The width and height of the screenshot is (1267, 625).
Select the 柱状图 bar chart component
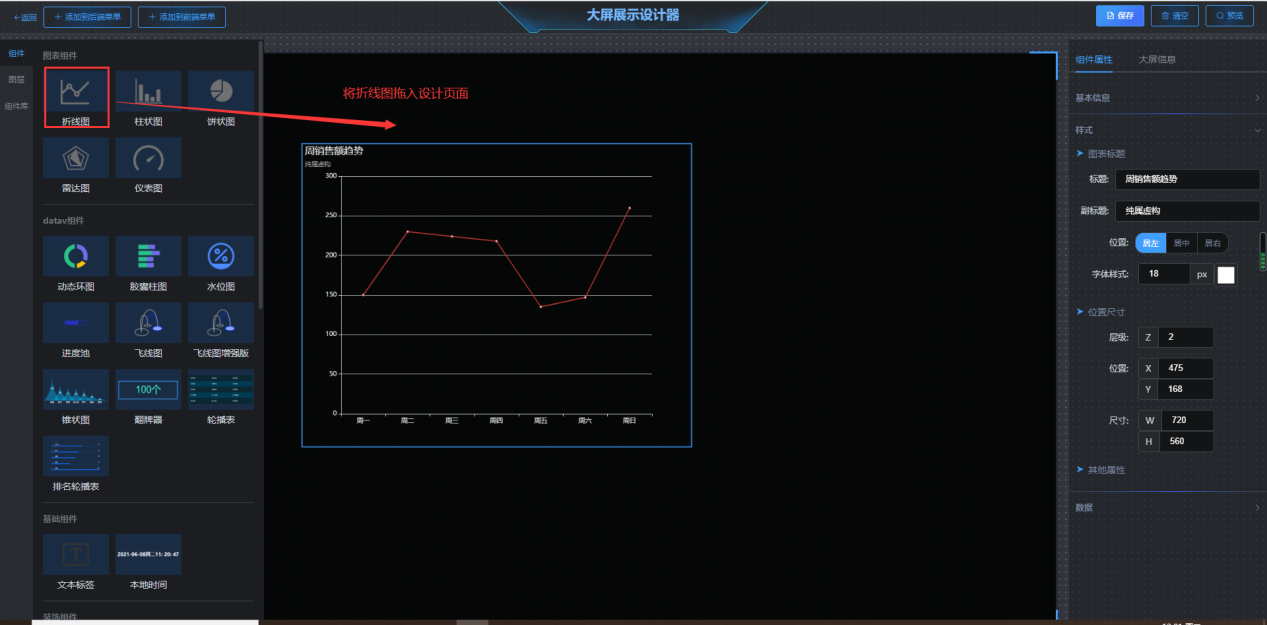tap(148, 98)
